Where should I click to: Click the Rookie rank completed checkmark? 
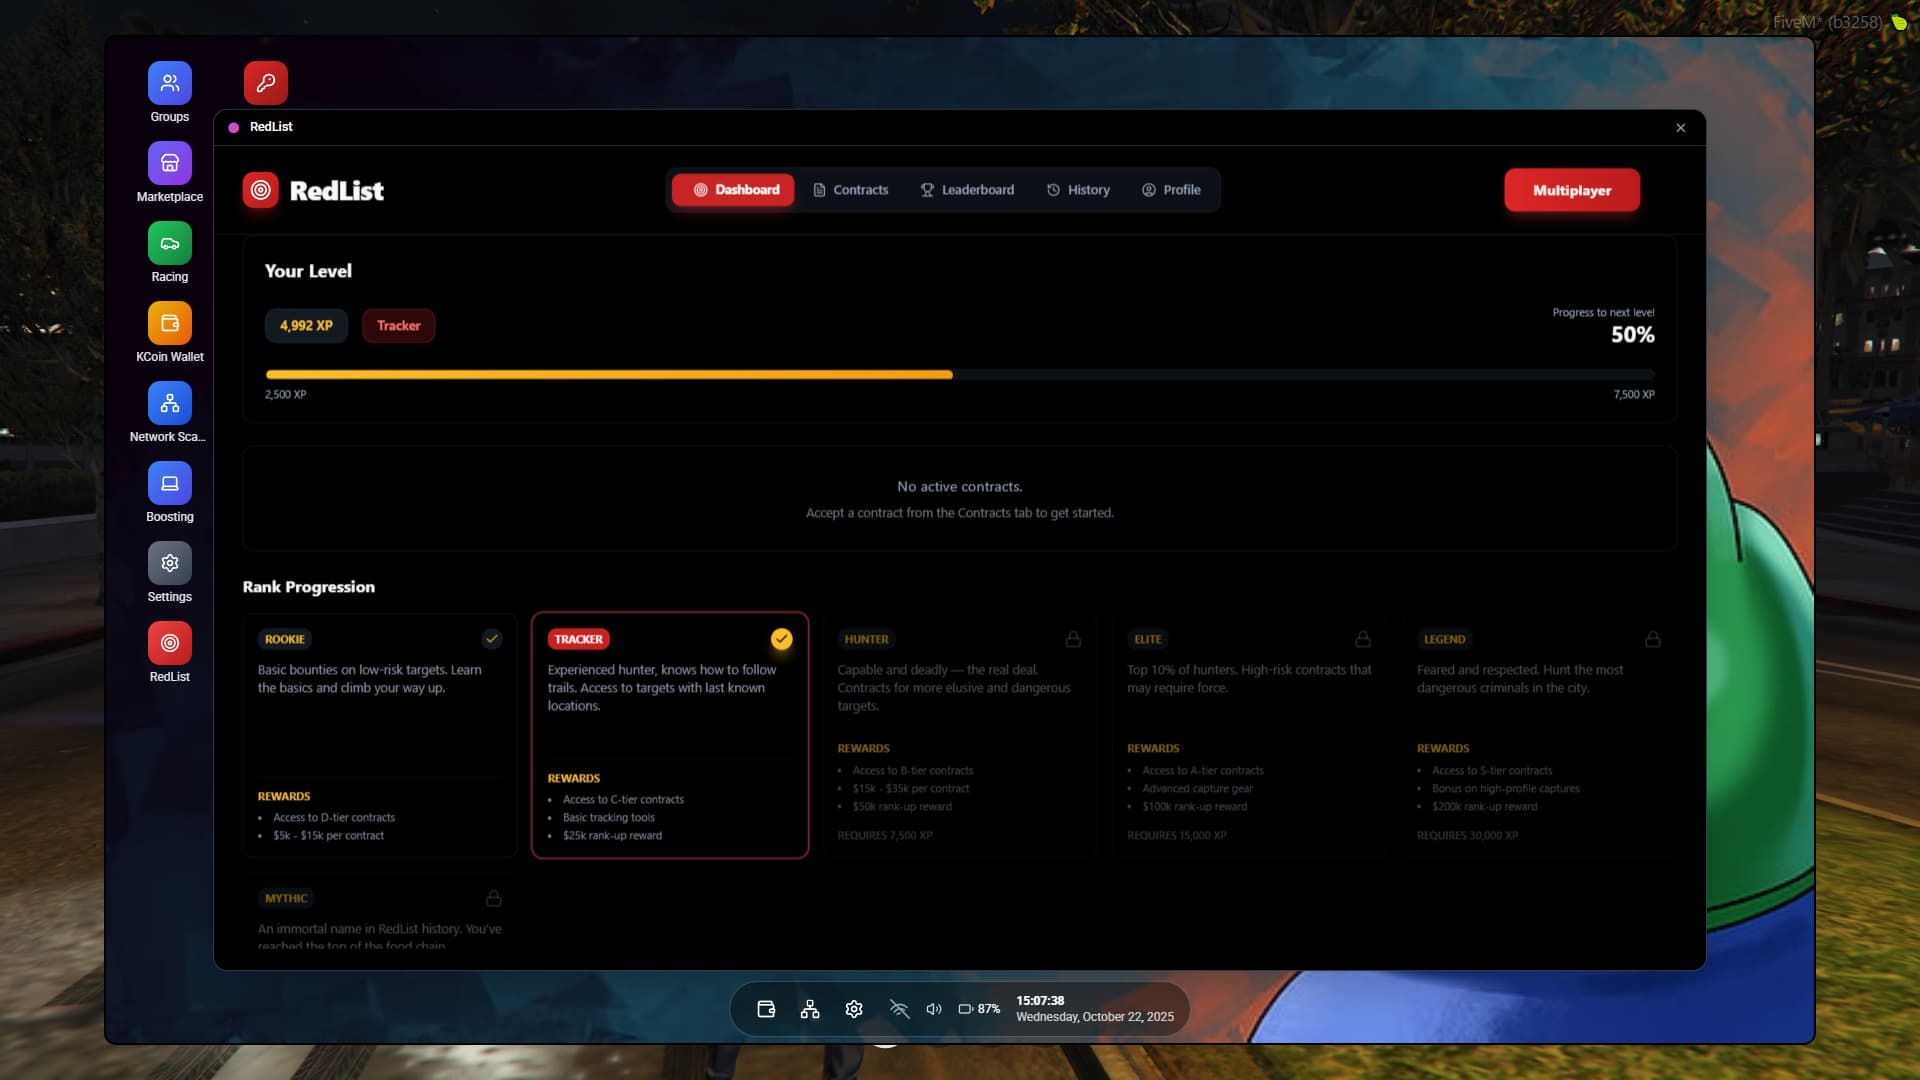tap(492, 637)
